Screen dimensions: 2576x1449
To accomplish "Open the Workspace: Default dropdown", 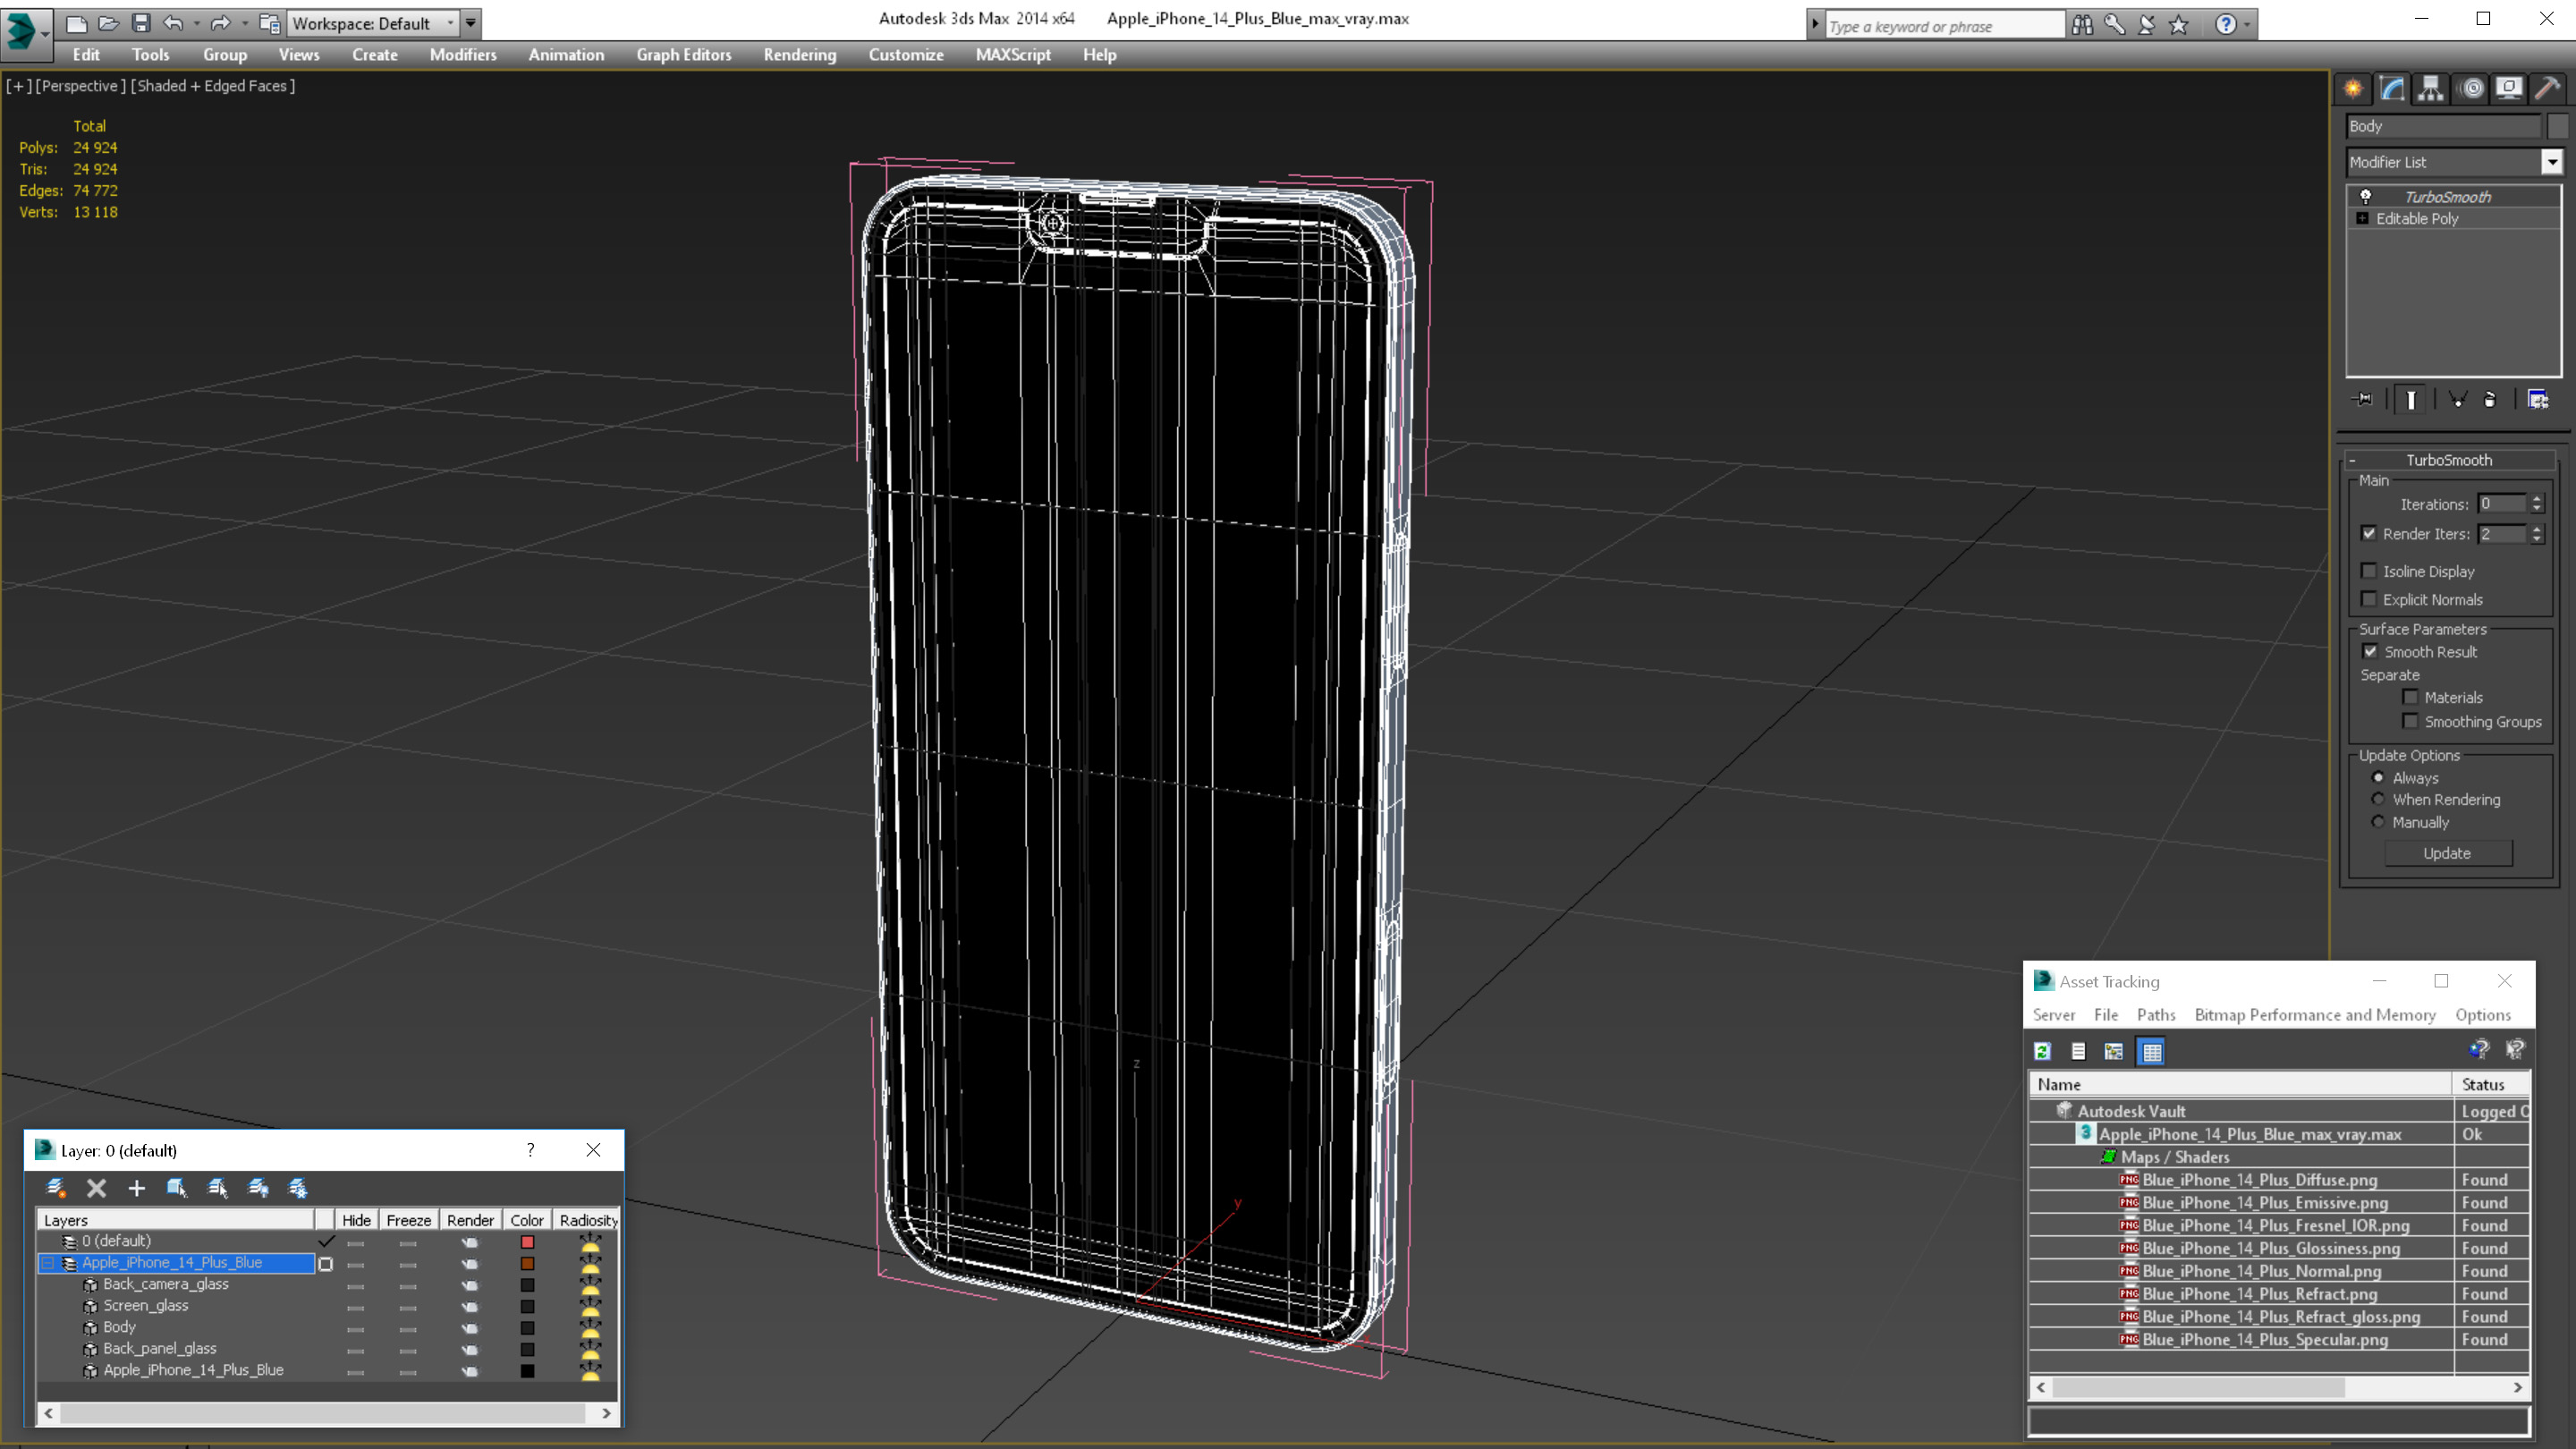I will [x=373, y=23].
